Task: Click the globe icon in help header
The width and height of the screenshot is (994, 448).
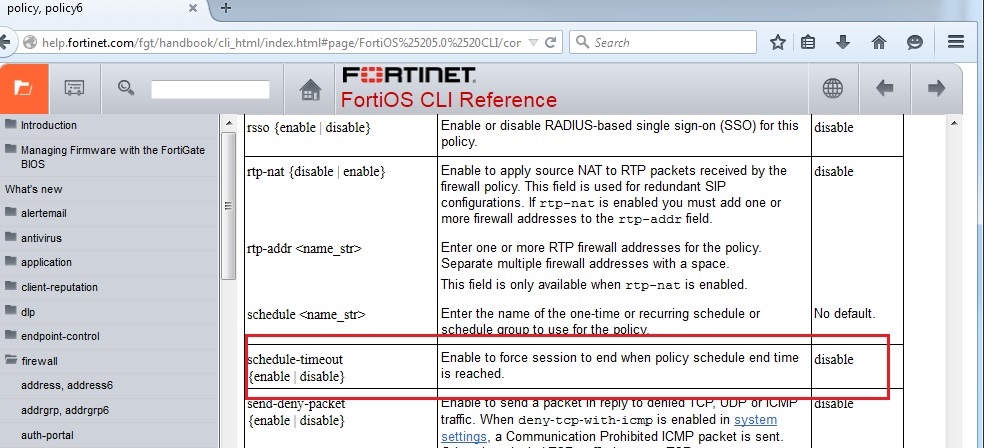Action: pyautogui.click(x=832, y=88)
